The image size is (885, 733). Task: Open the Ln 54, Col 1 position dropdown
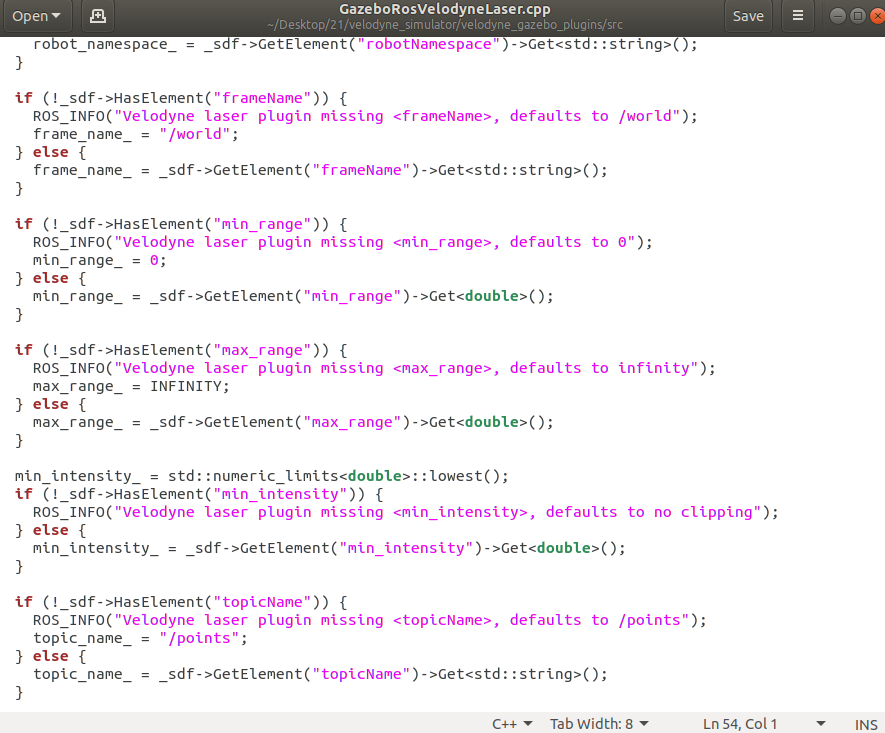(x=764, y=723)
